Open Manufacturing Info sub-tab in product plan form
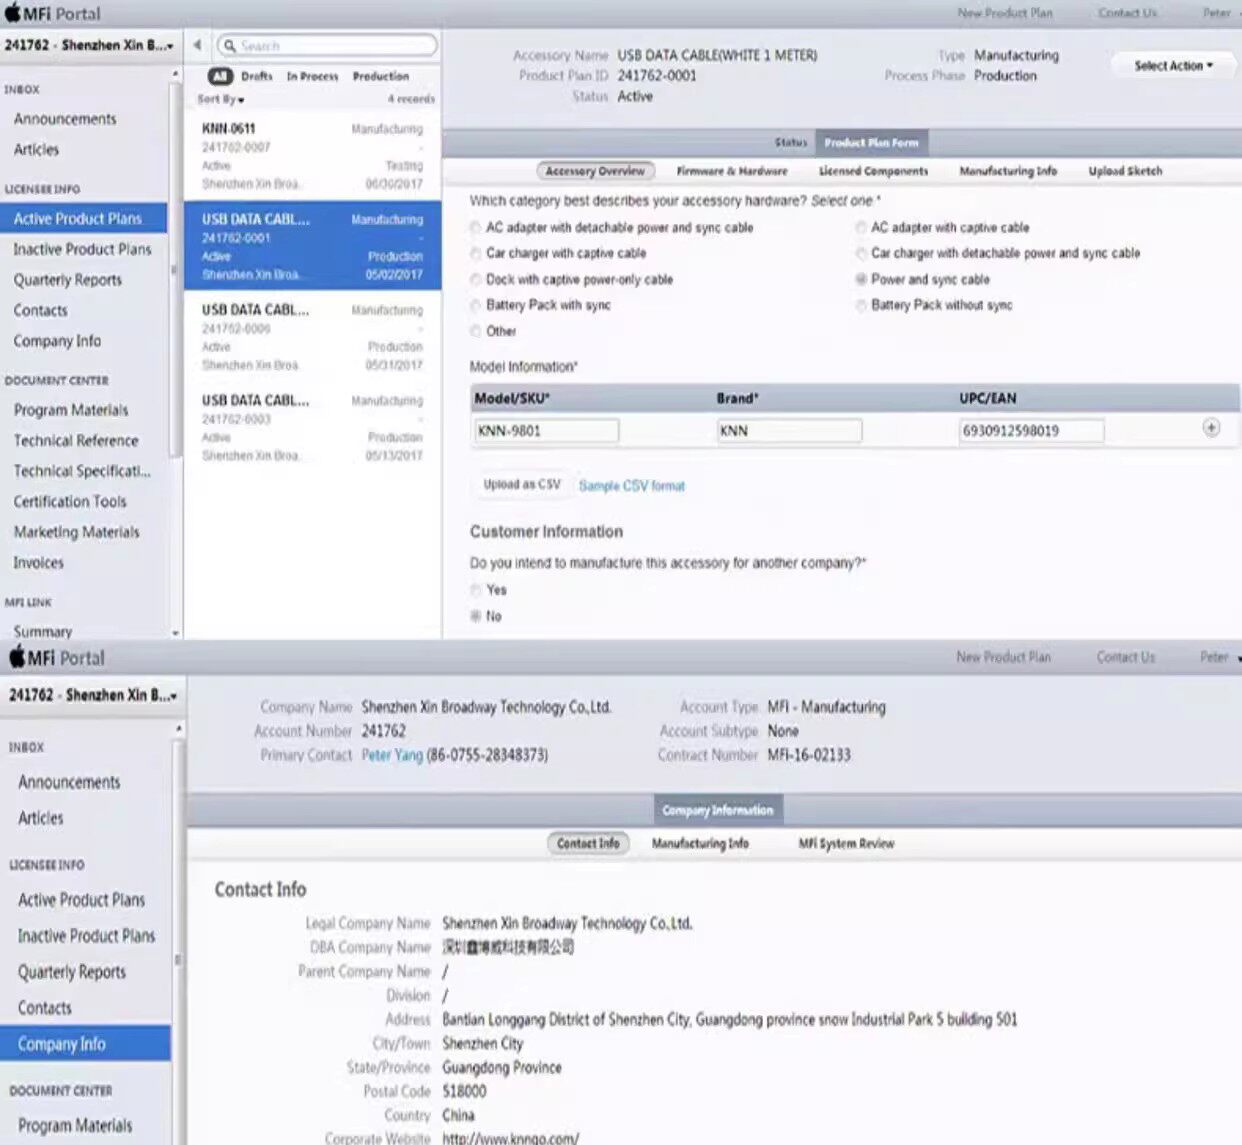Screen dimensions: 1242x1145 (1008, 171)
